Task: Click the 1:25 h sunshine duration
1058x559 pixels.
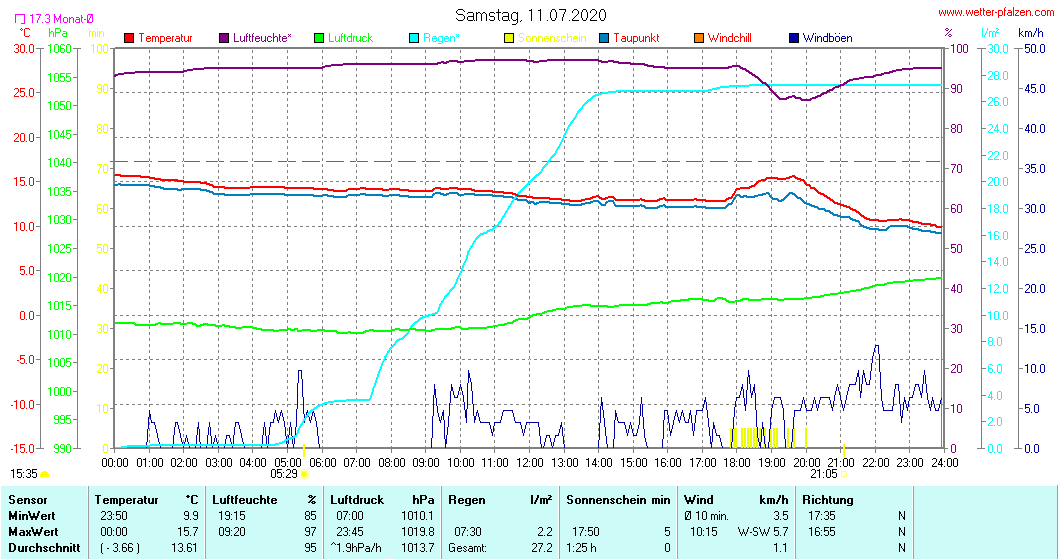Action: (x=582, y=548)
